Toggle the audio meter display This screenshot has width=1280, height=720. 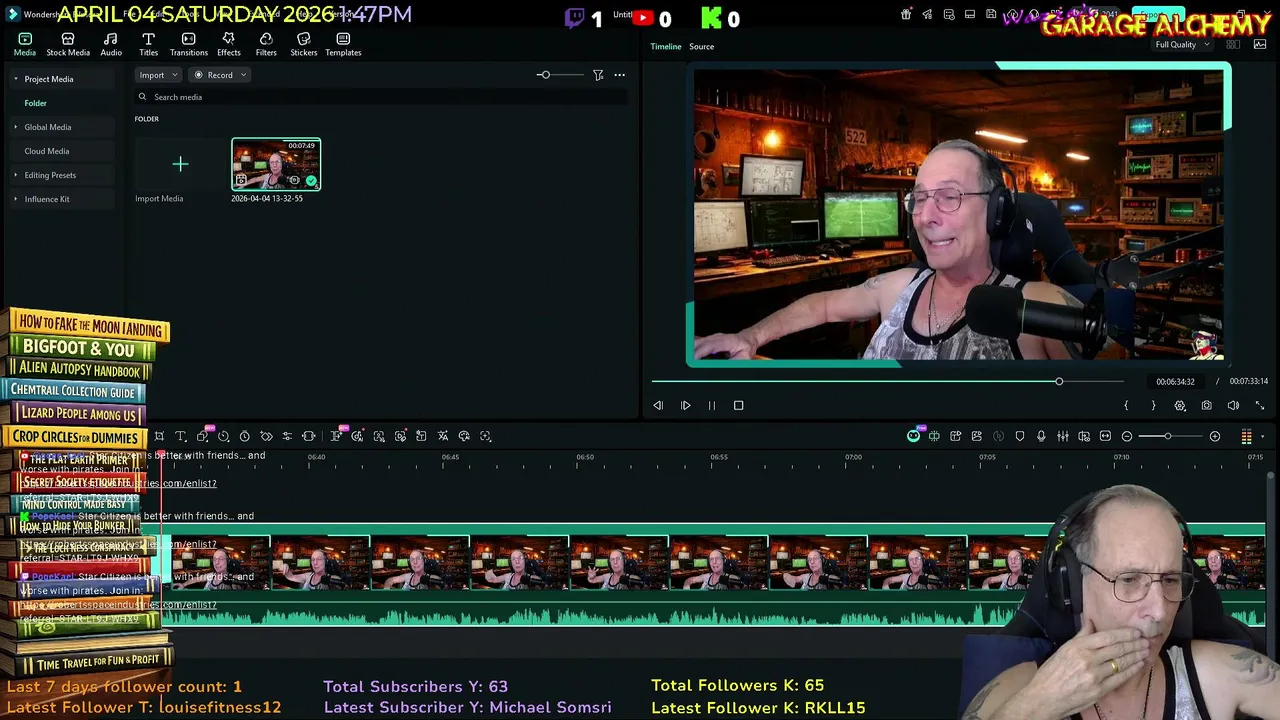tap(1246, 437)
